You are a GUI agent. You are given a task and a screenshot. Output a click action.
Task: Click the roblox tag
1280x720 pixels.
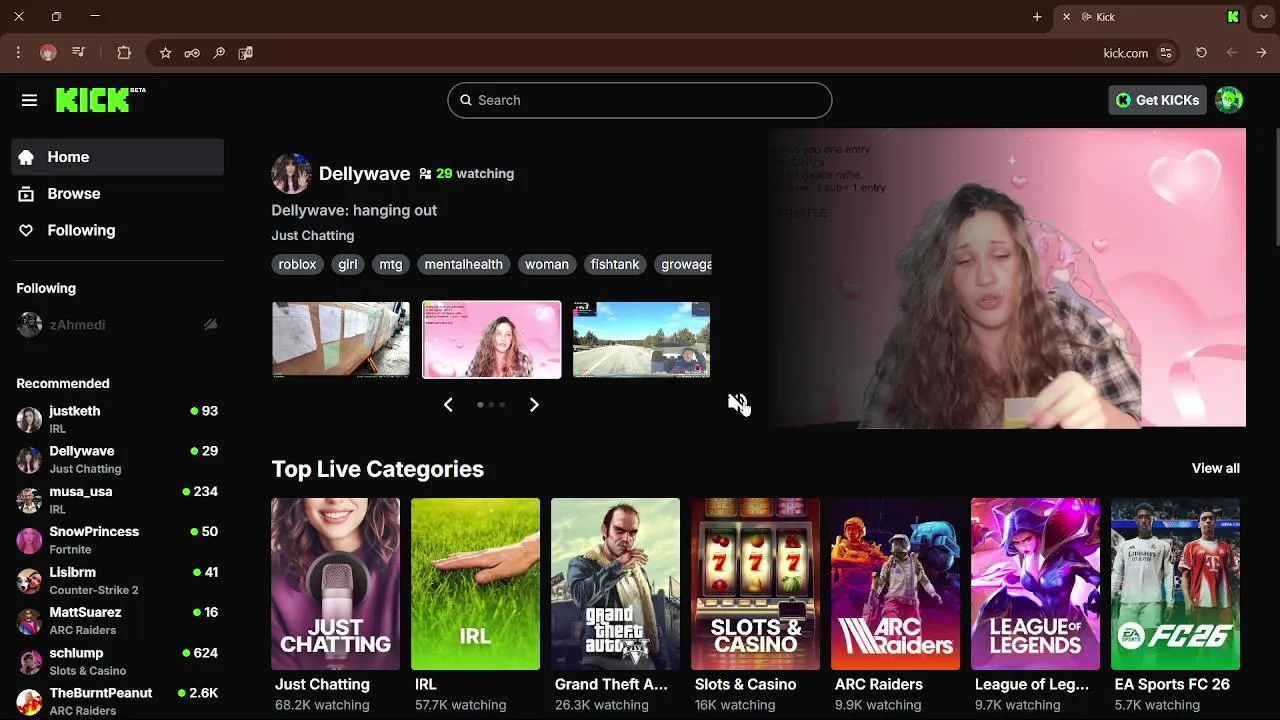pyautogui.click(x=297, y=264)
